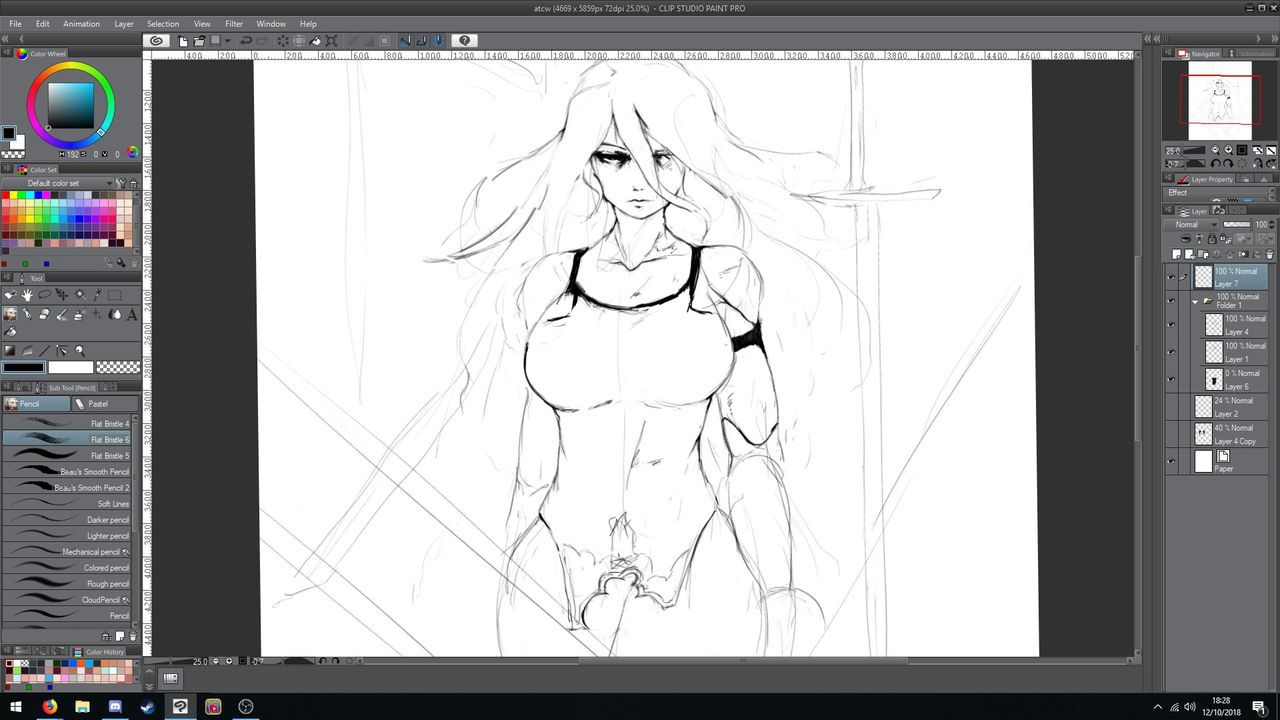Click the zoom out button below canvas
The image size is (1280, 720).
(x=216, y=661)
